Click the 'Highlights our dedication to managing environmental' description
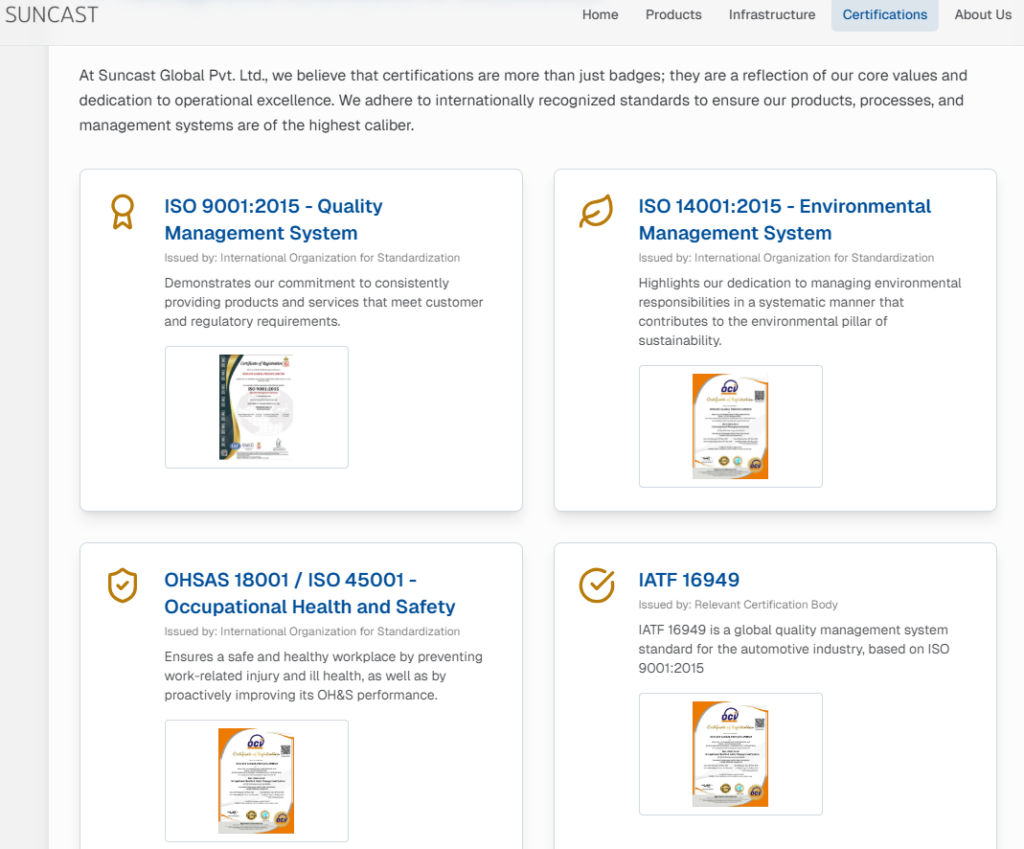Screen dimensions: 1024x849 tap(800, 312)
